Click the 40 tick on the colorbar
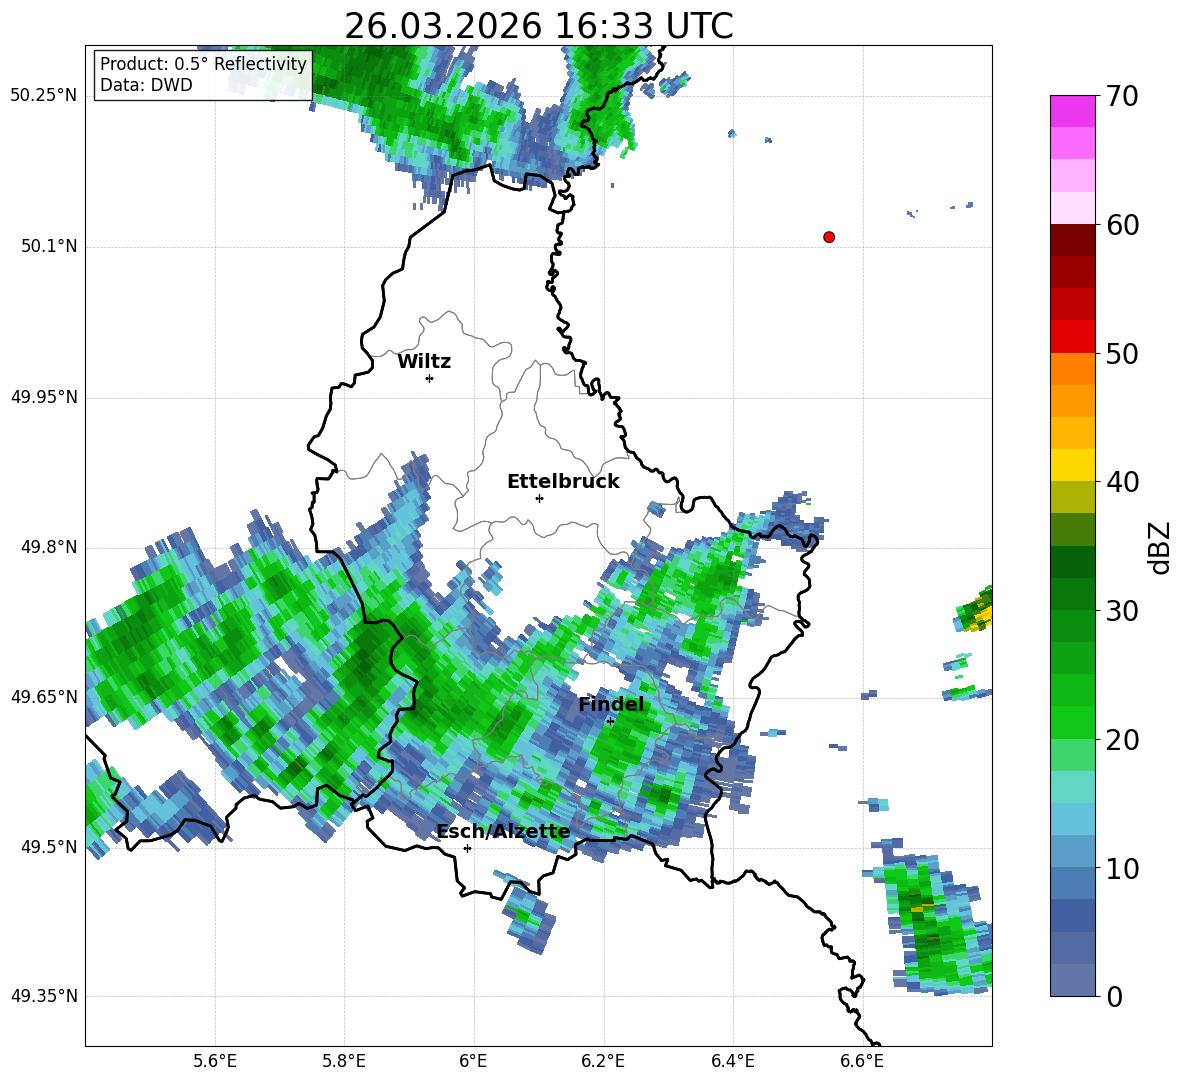Viewport: 1184px width, 1081px height. [x=1122, y=482]
